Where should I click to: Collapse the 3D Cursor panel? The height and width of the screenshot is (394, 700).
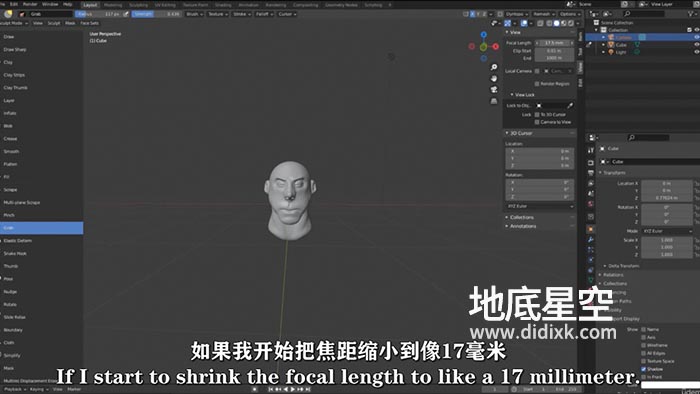point(521,133)
